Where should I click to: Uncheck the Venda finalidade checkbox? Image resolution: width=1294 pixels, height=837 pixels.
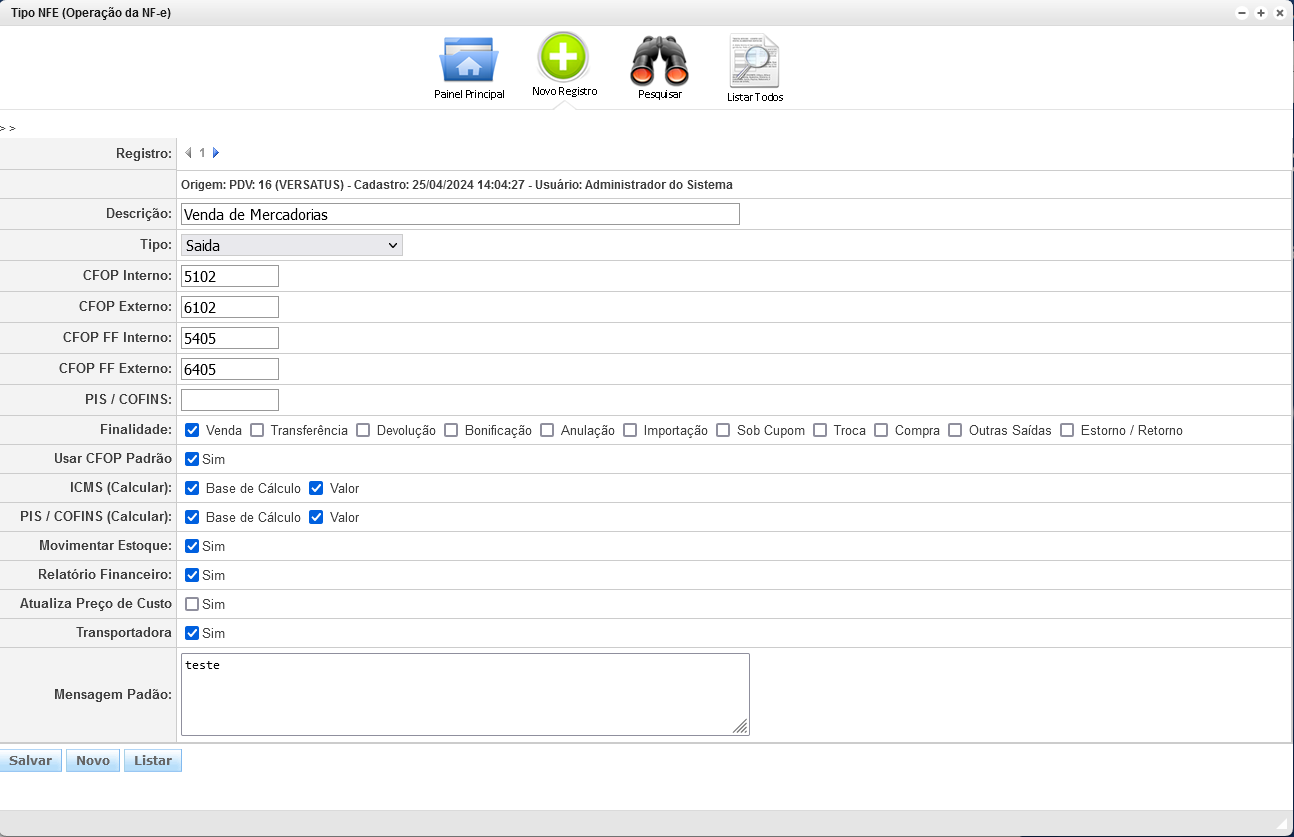tap(193, 430)
